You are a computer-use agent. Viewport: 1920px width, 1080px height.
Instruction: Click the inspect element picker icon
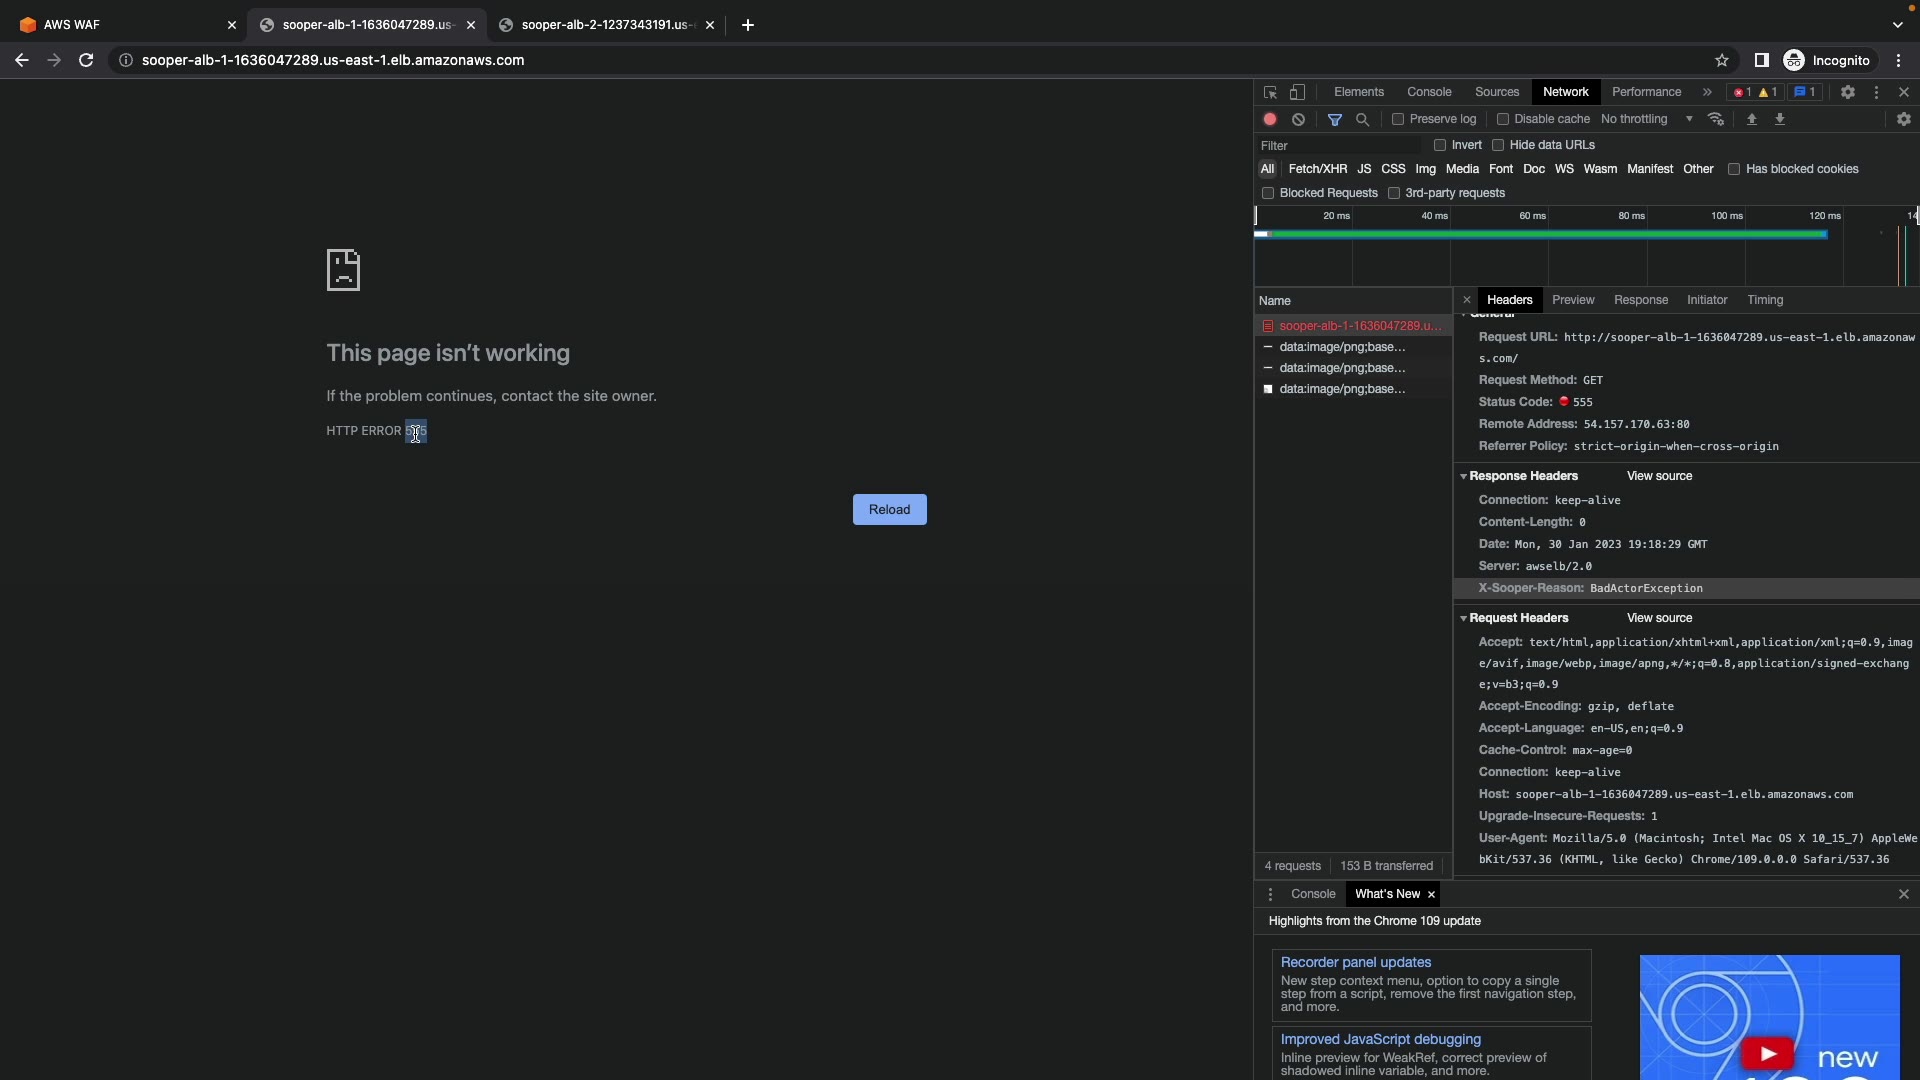point(1270,92)
